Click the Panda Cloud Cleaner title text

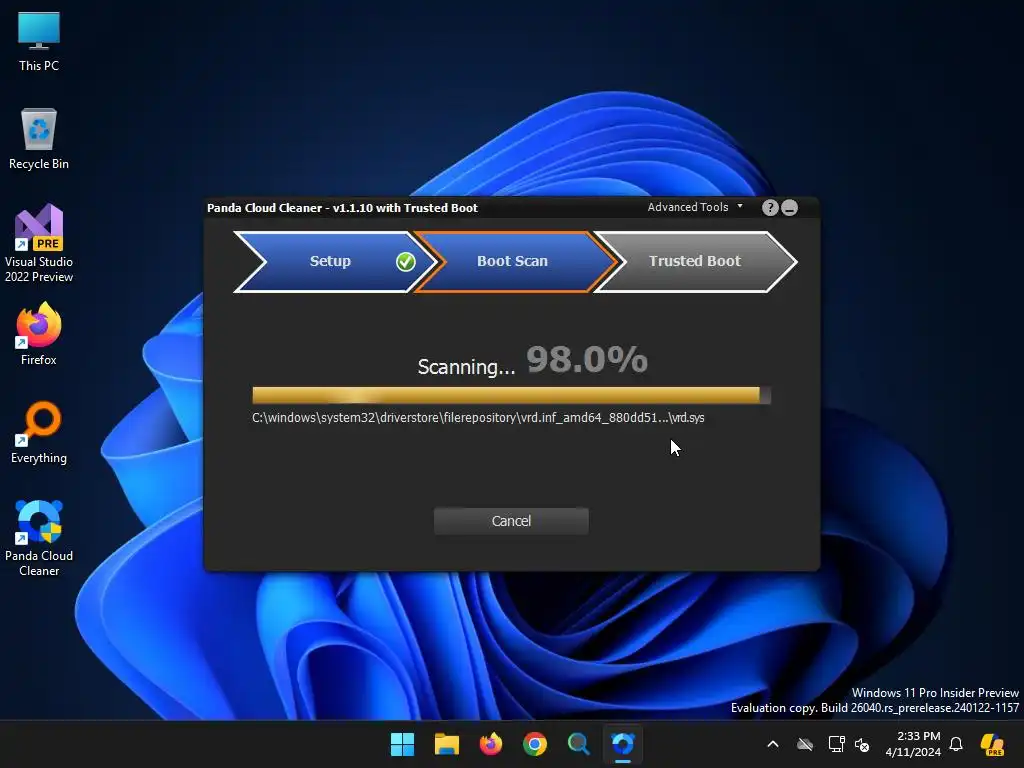(342, 208)
